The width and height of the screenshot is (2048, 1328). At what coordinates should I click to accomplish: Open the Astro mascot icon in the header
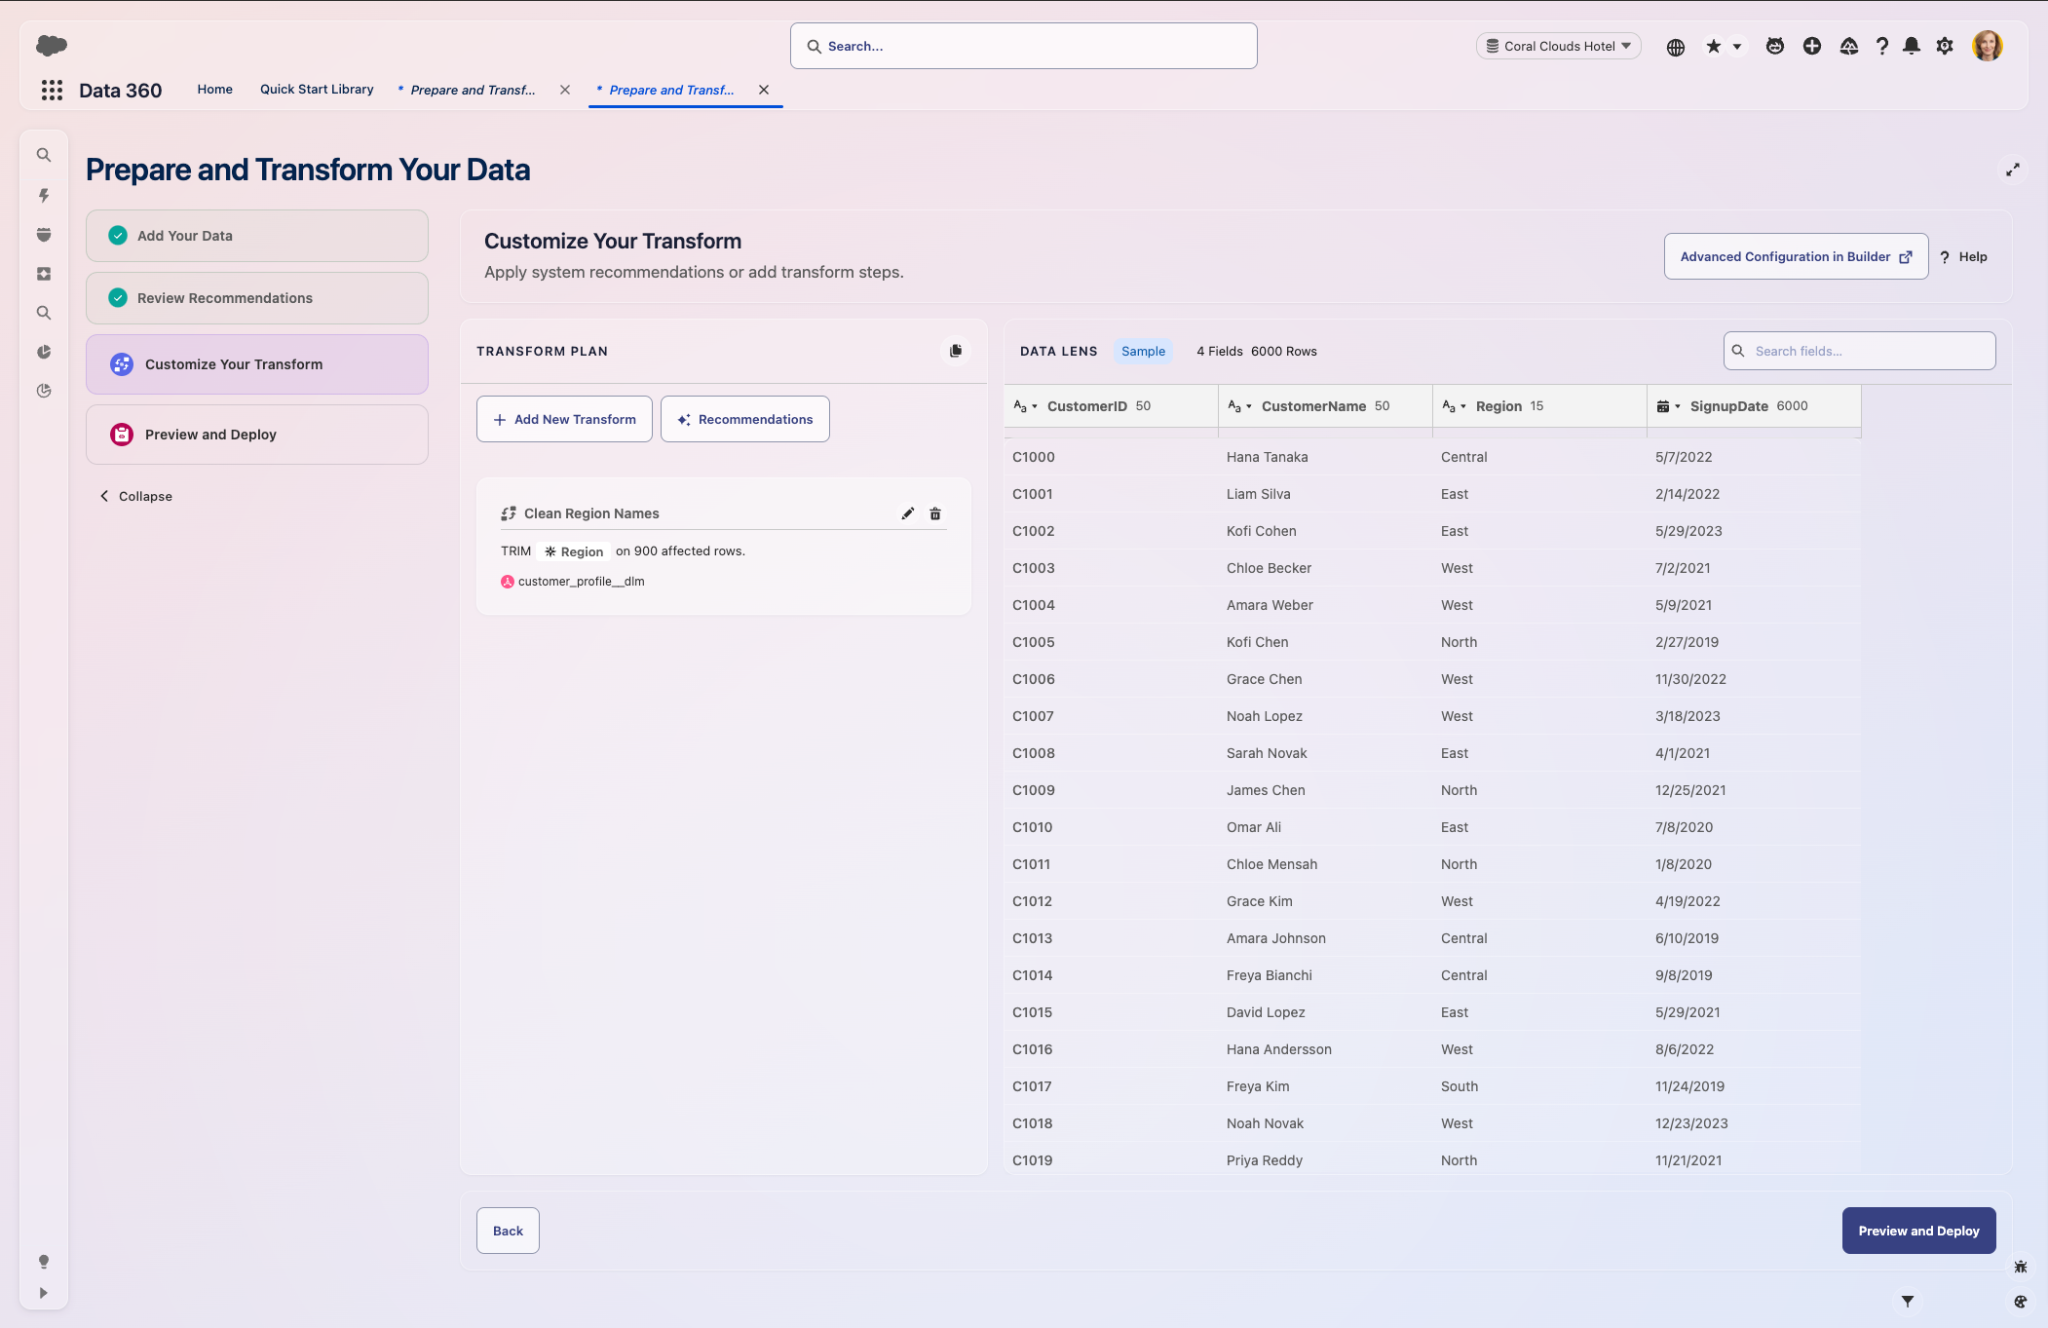(1775, 46)
